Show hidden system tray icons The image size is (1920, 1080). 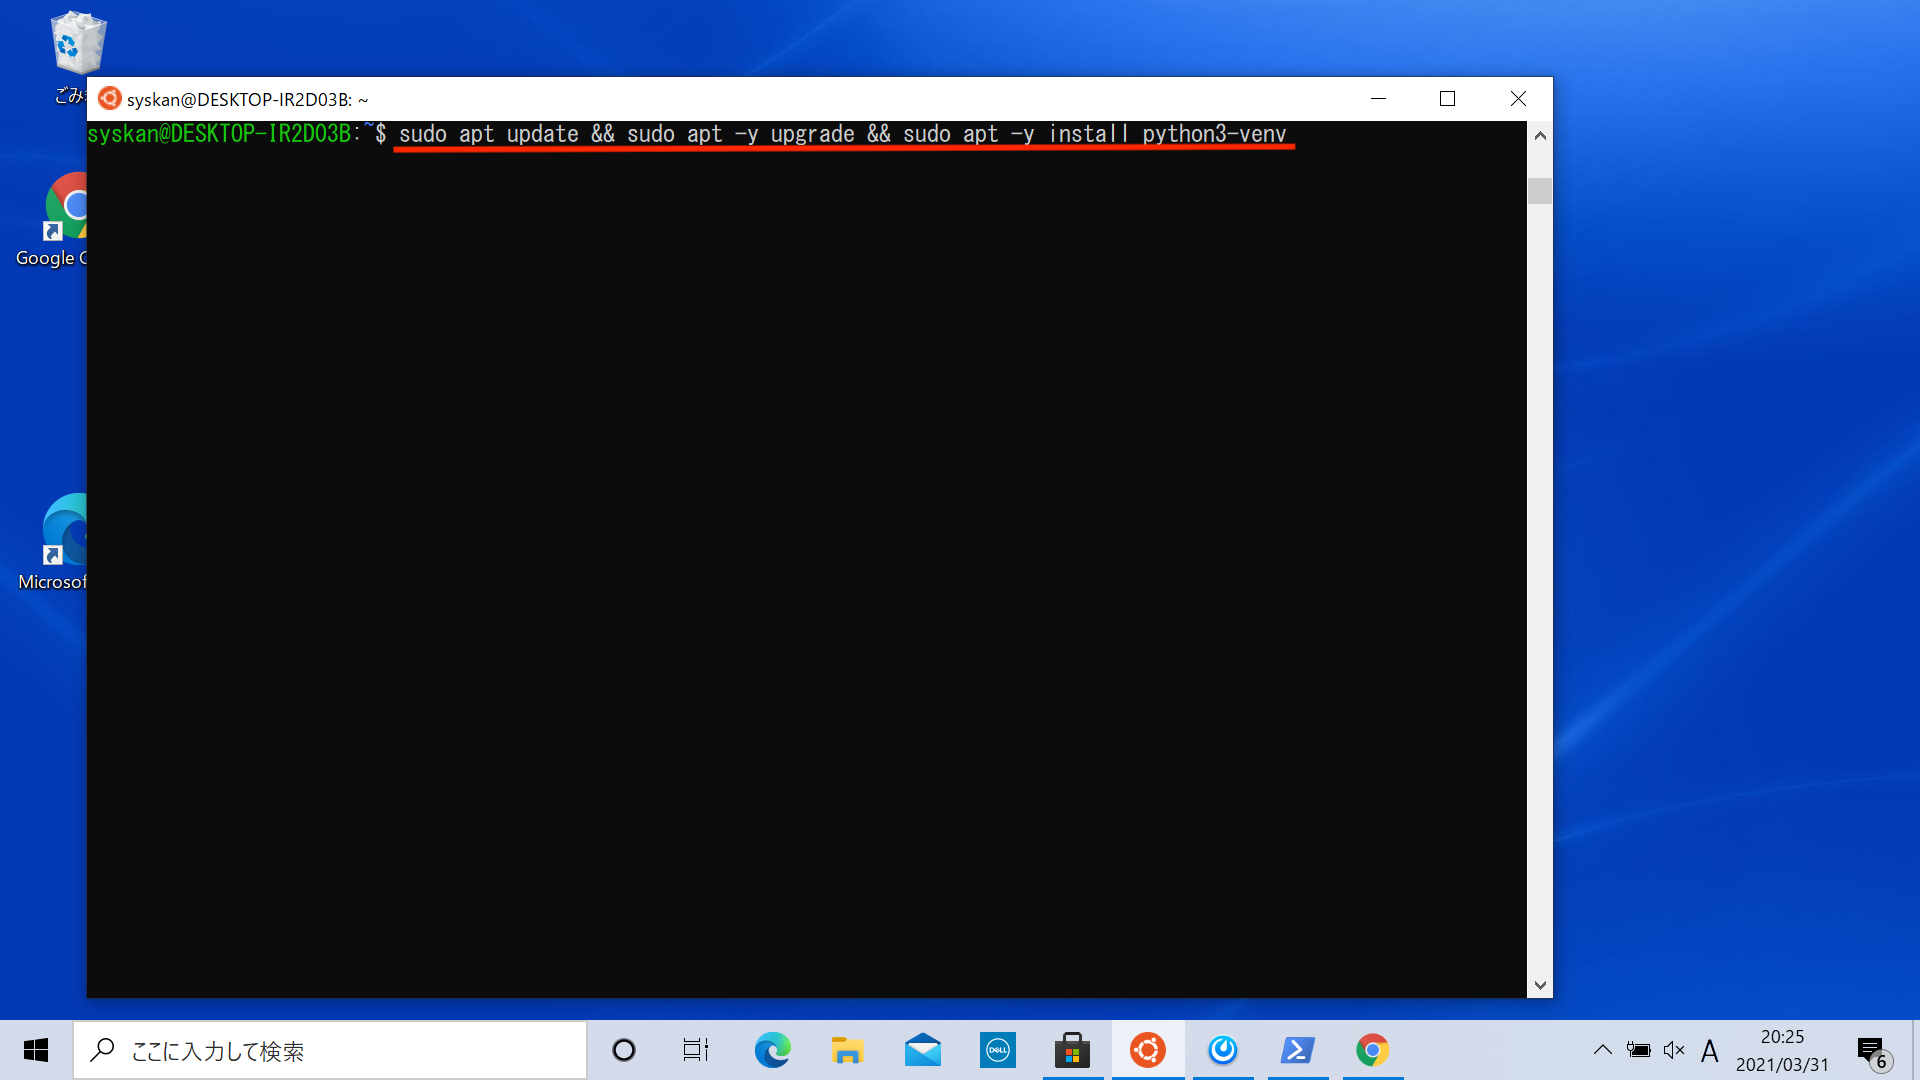tap(1602, 1050)
